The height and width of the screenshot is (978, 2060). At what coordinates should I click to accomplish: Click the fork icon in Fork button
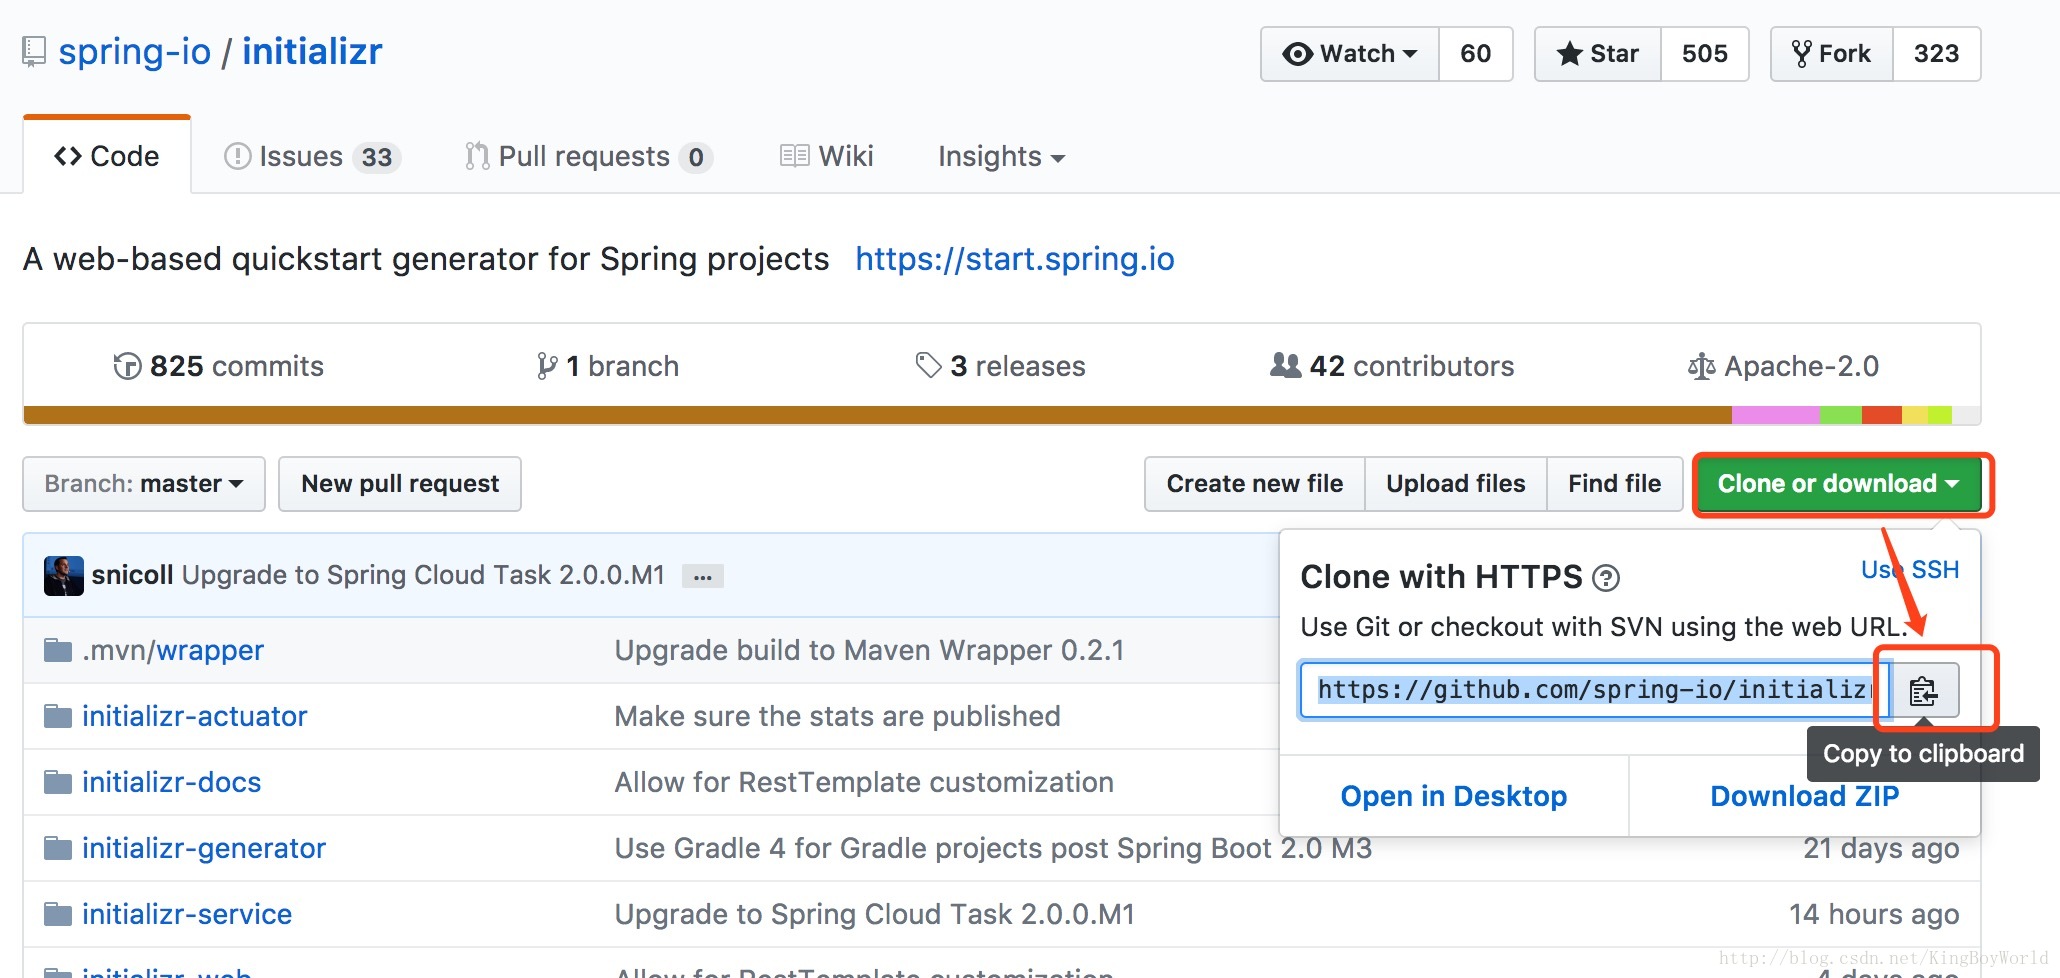click(1802, 54)
